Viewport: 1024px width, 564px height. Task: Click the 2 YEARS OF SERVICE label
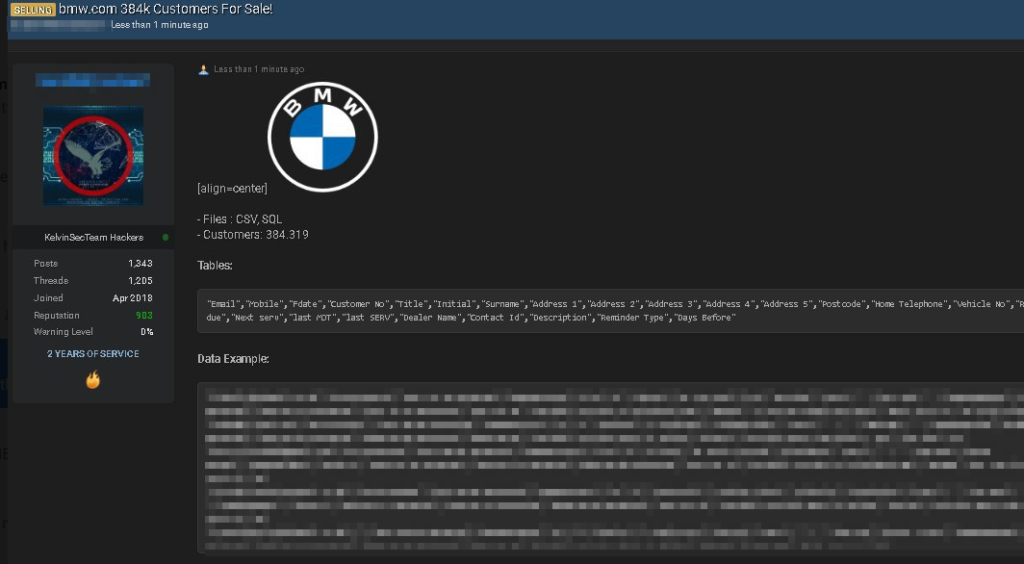point(93,354)
